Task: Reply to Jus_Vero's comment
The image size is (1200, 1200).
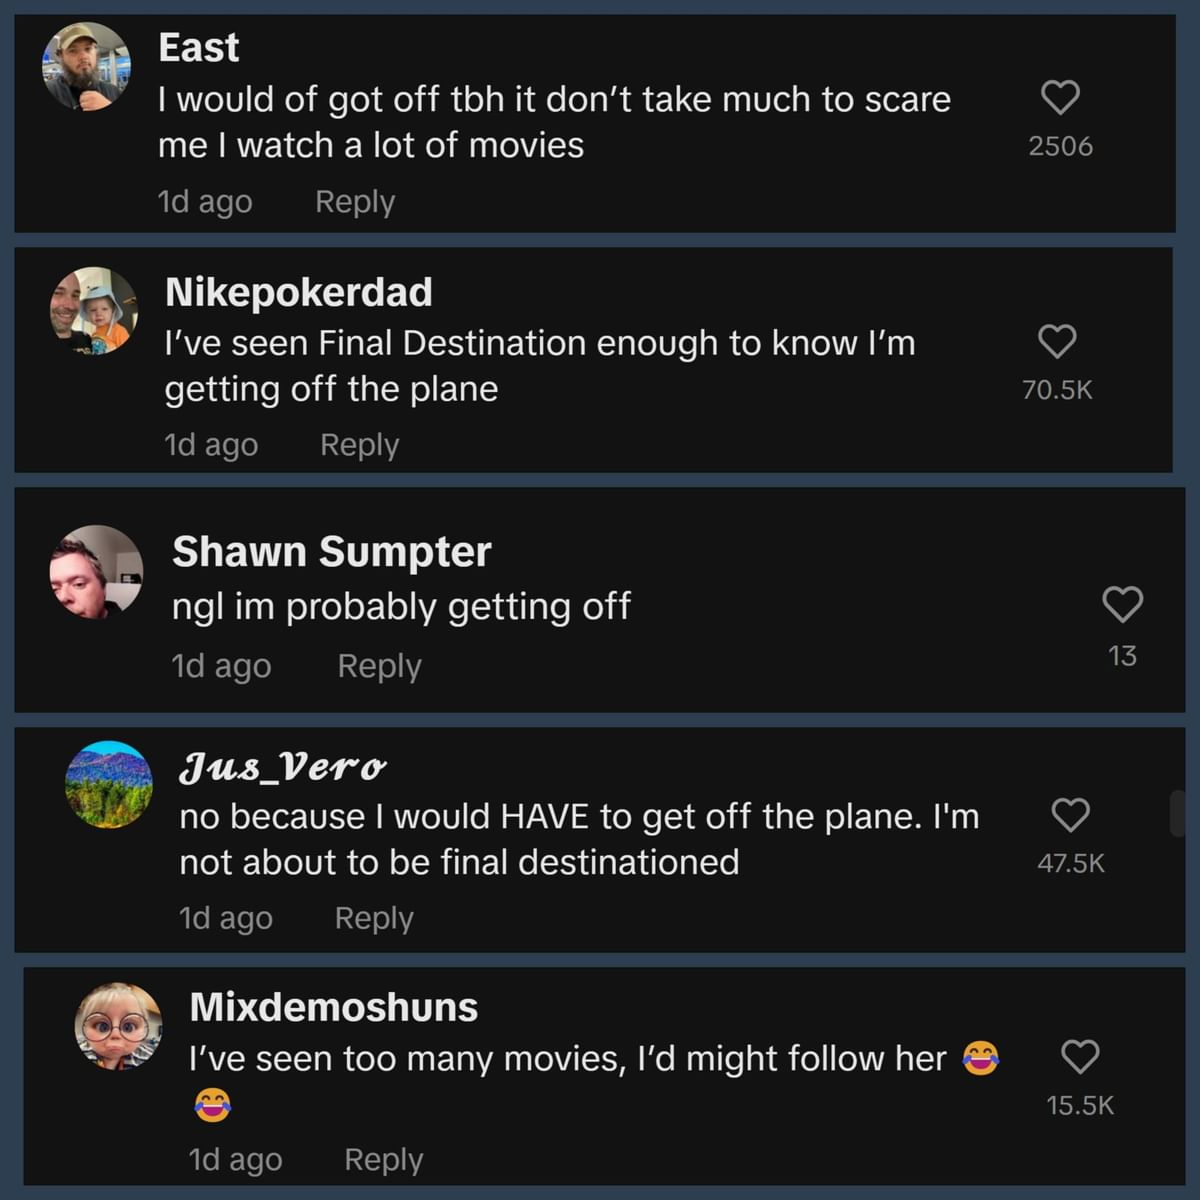Action: click(x=373, y=918)
